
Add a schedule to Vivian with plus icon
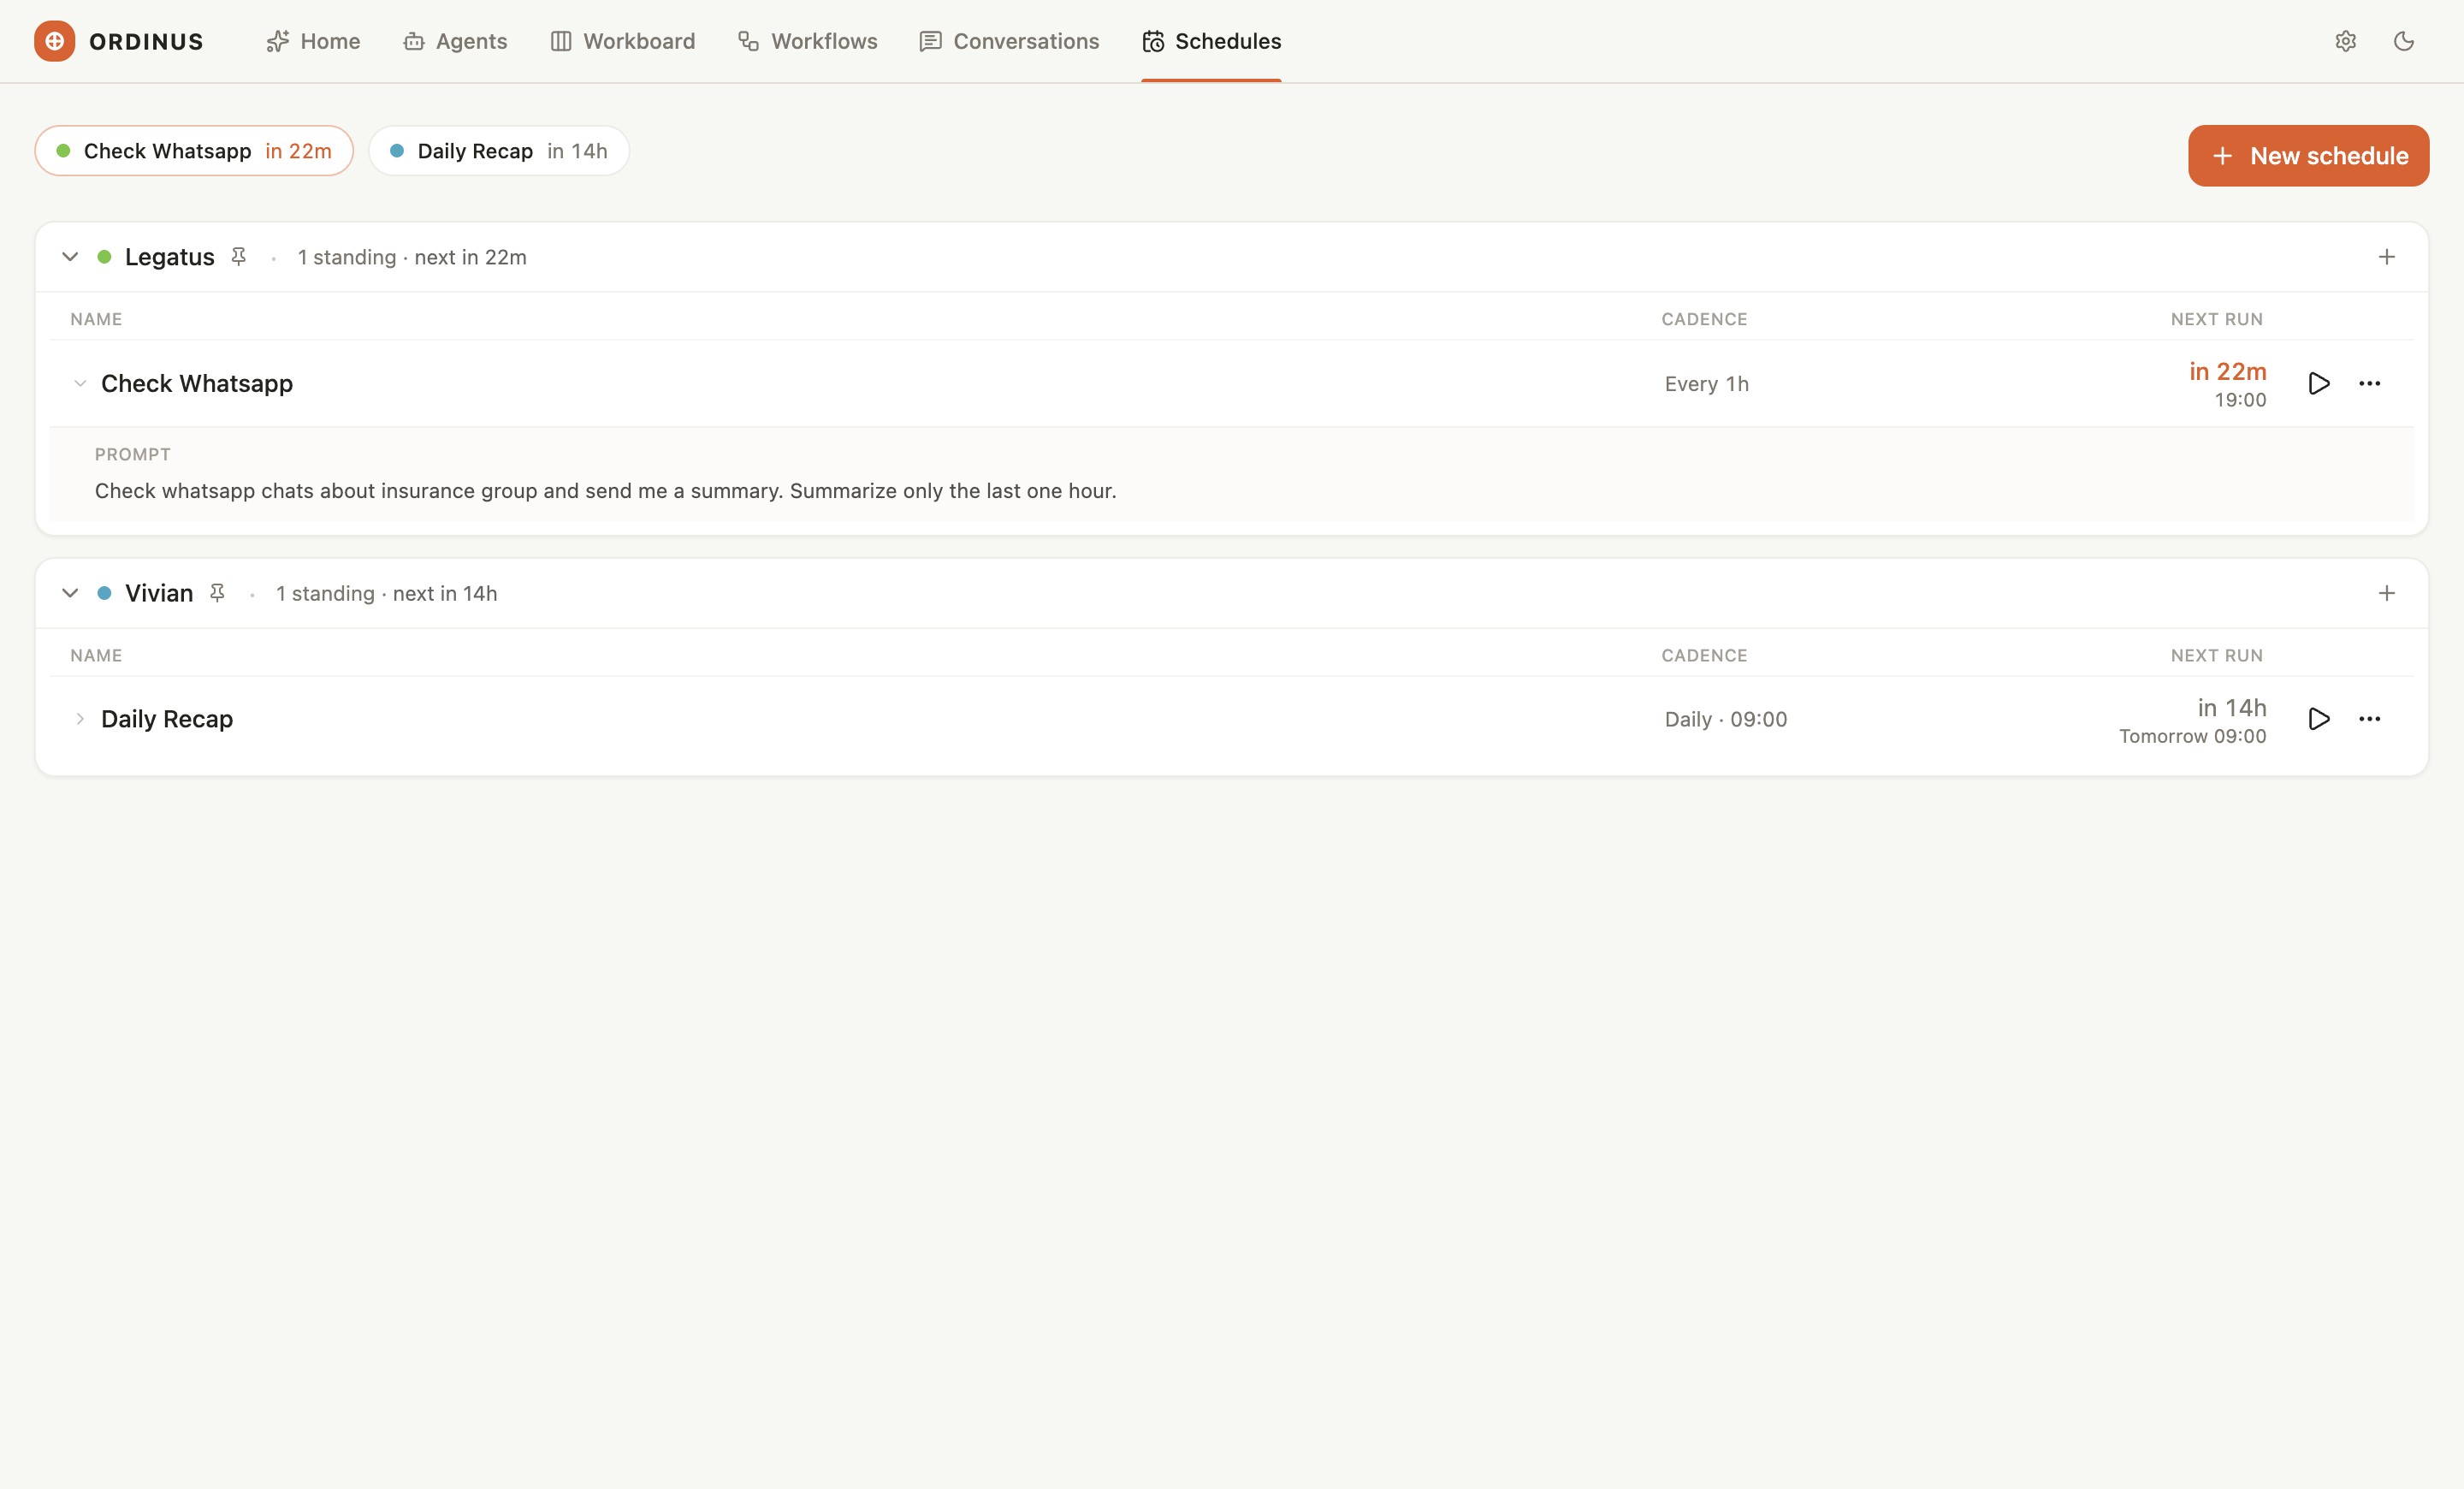[x=2386, y=593]
